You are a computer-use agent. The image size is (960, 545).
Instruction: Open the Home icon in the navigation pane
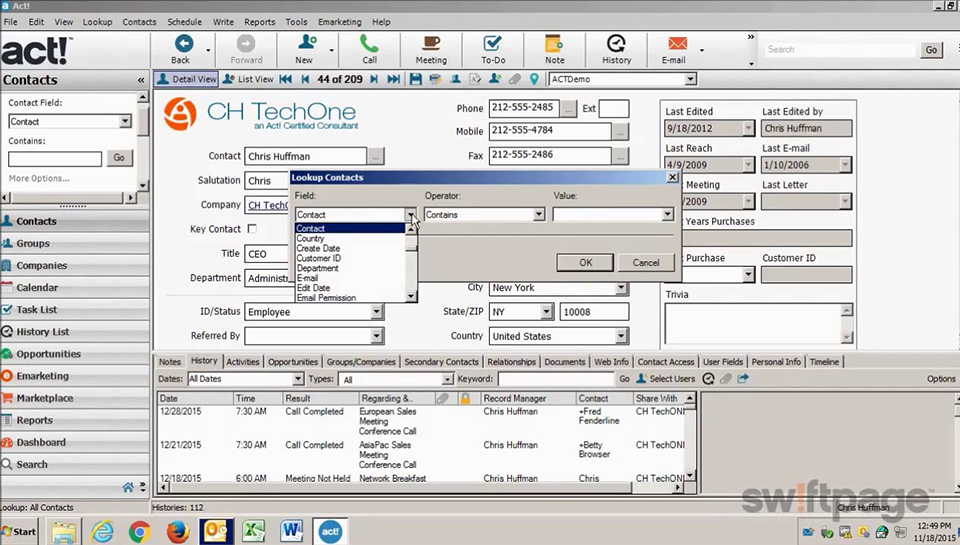[128, 487]
